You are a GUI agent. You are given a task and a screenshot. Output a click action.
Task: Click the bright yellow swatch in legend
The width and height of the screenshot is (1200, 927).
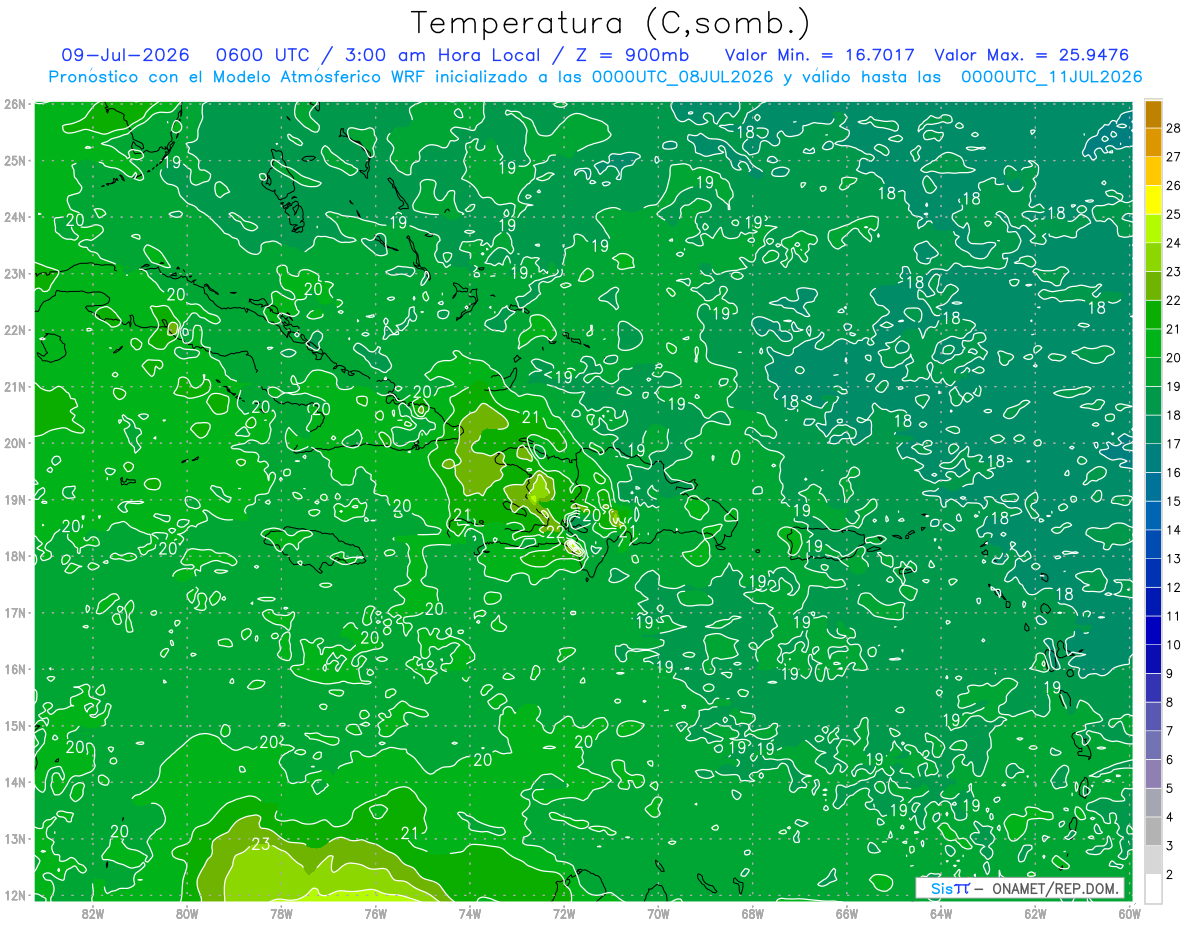[x=1153, y=200]
